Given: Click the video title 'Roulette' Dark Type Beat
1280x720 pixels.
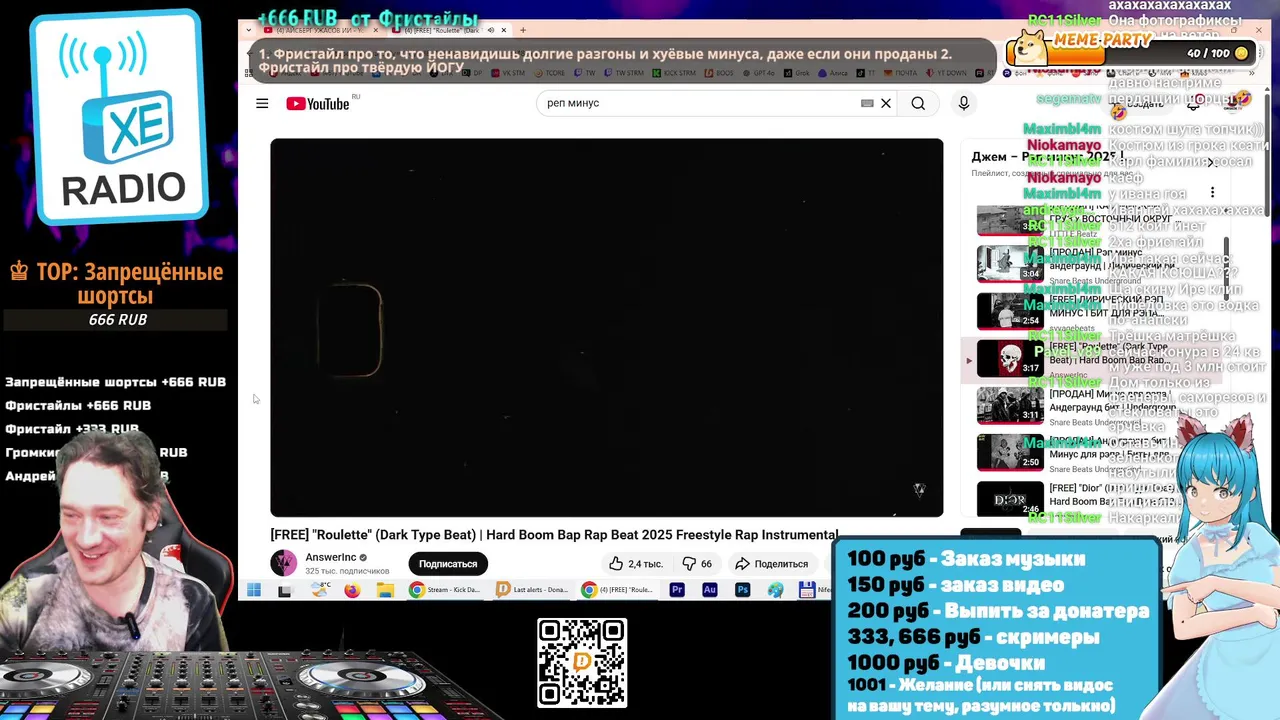Looking at the screenshot, I should tap(554, 535).
